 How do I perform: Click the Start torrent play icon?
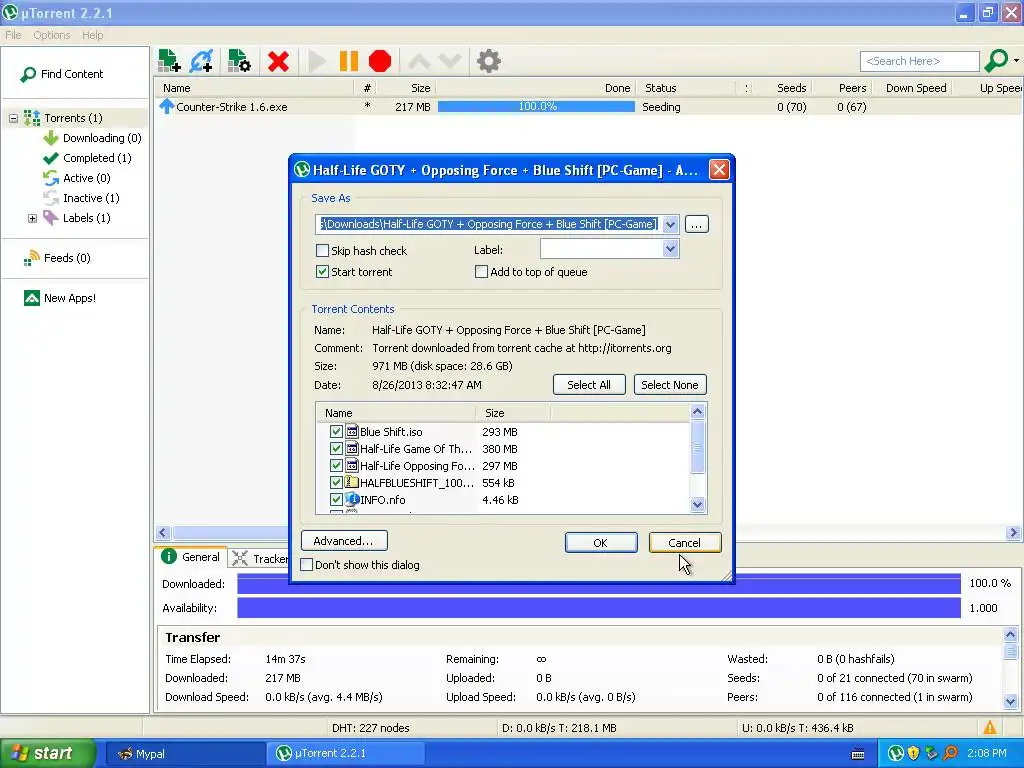[x=317, y=61]
